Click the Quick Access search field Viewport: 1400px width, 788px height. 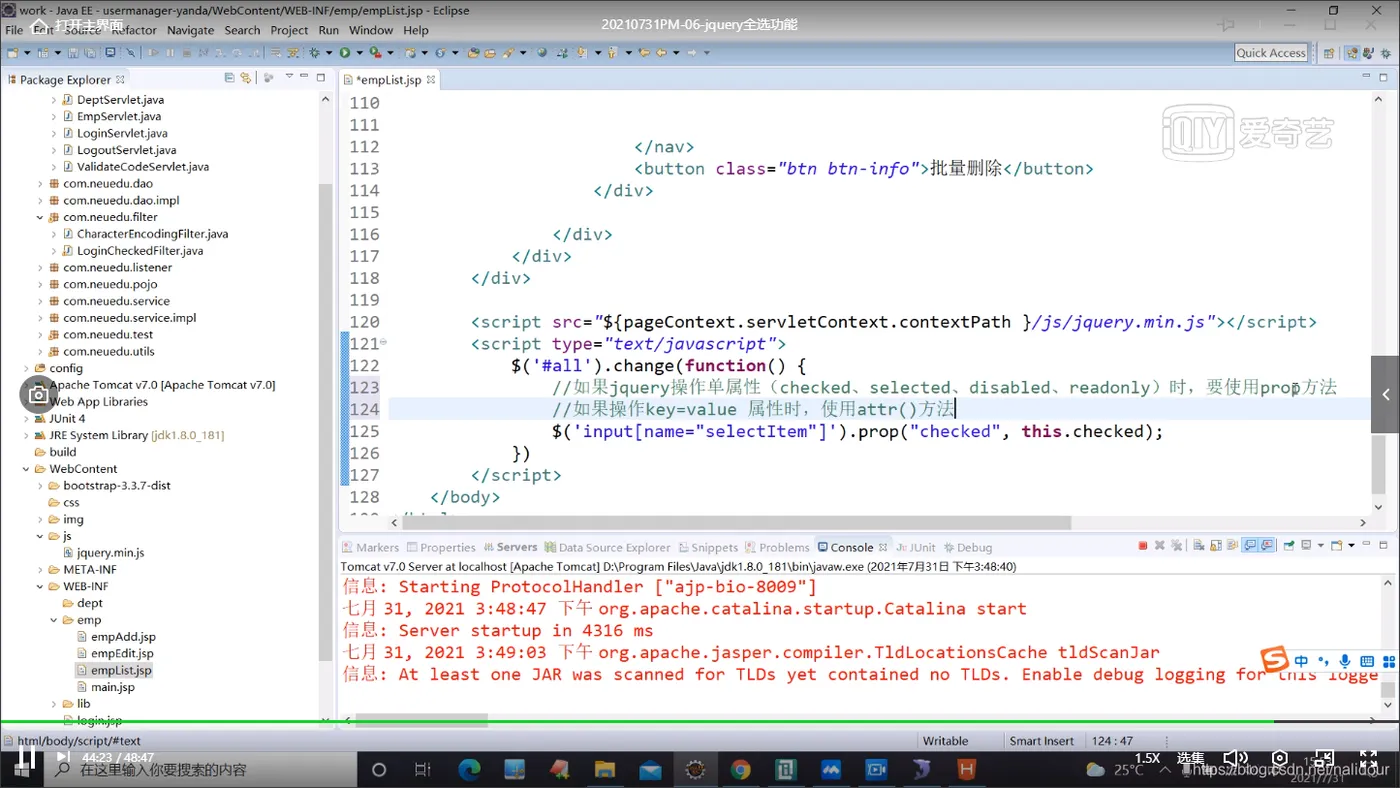tap(1271, 53)
